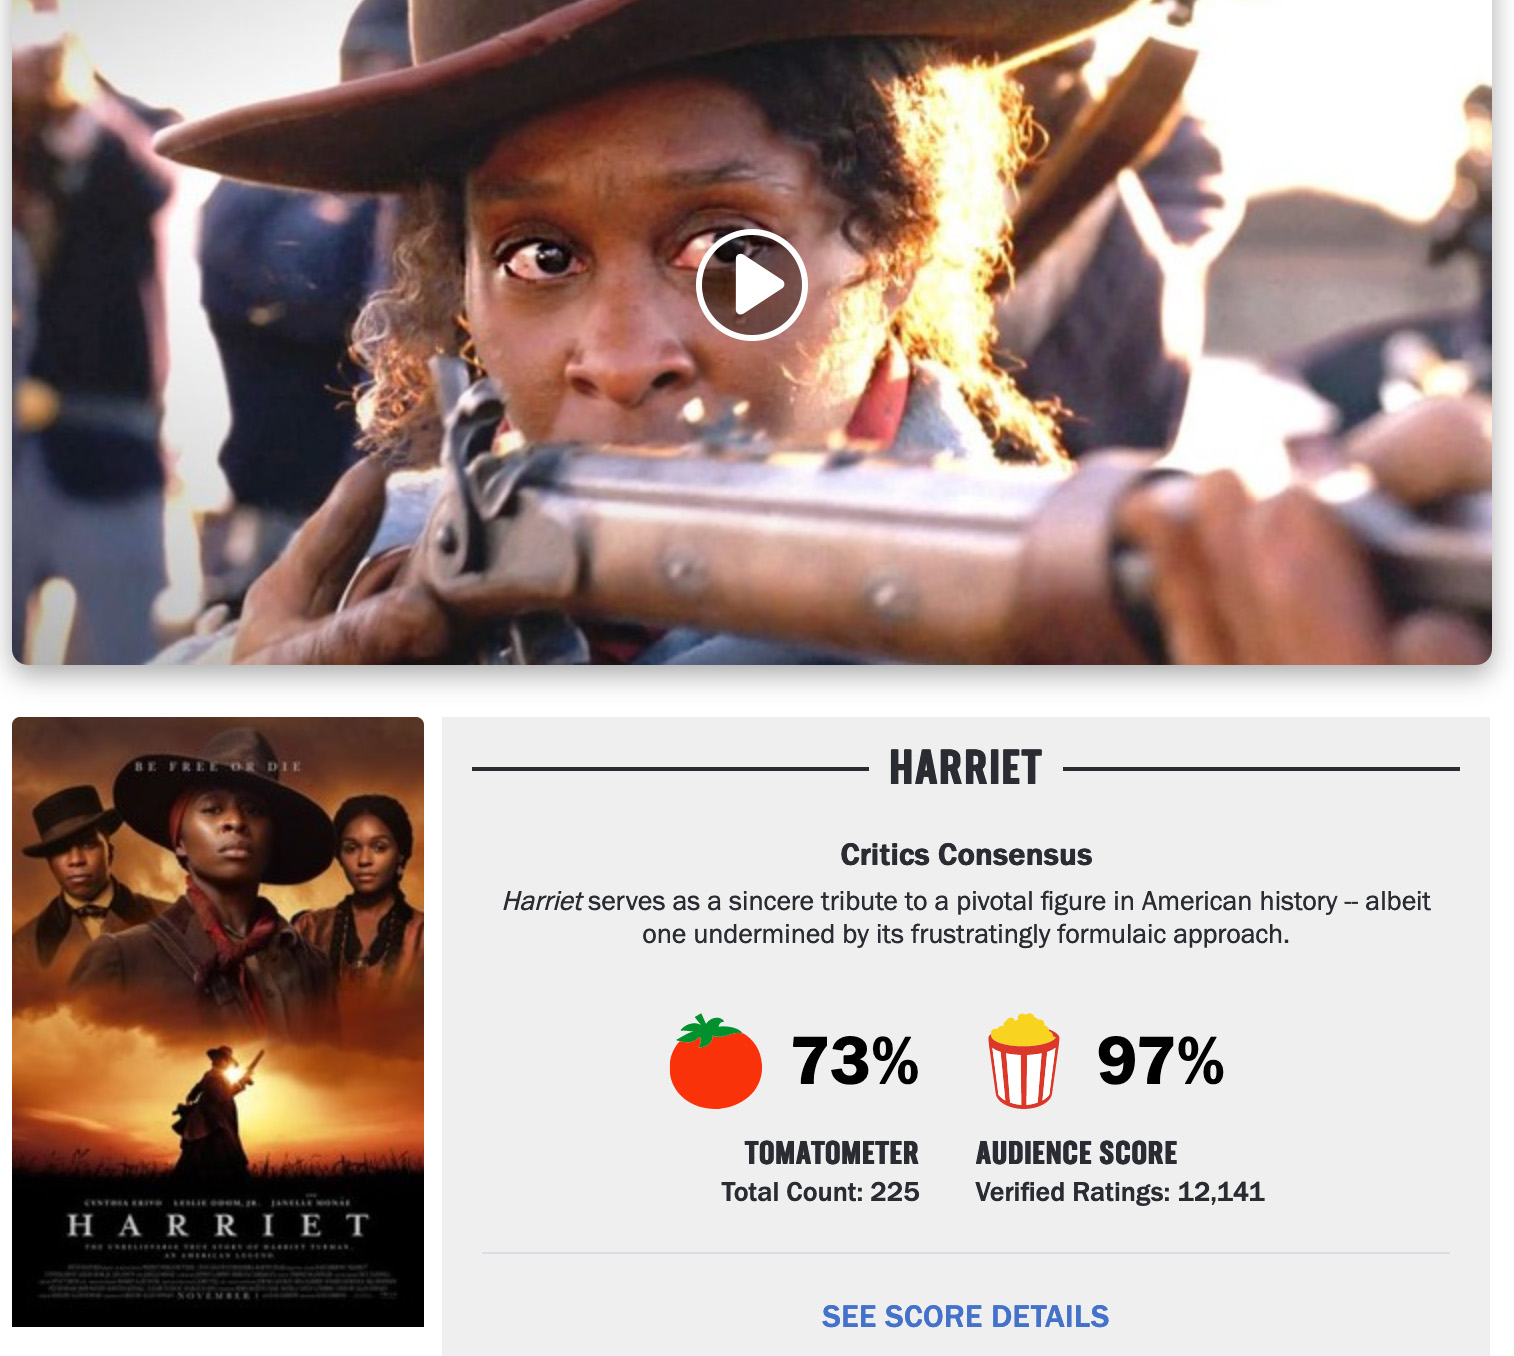Click the HARRIET movie title heading

point(965,768)
